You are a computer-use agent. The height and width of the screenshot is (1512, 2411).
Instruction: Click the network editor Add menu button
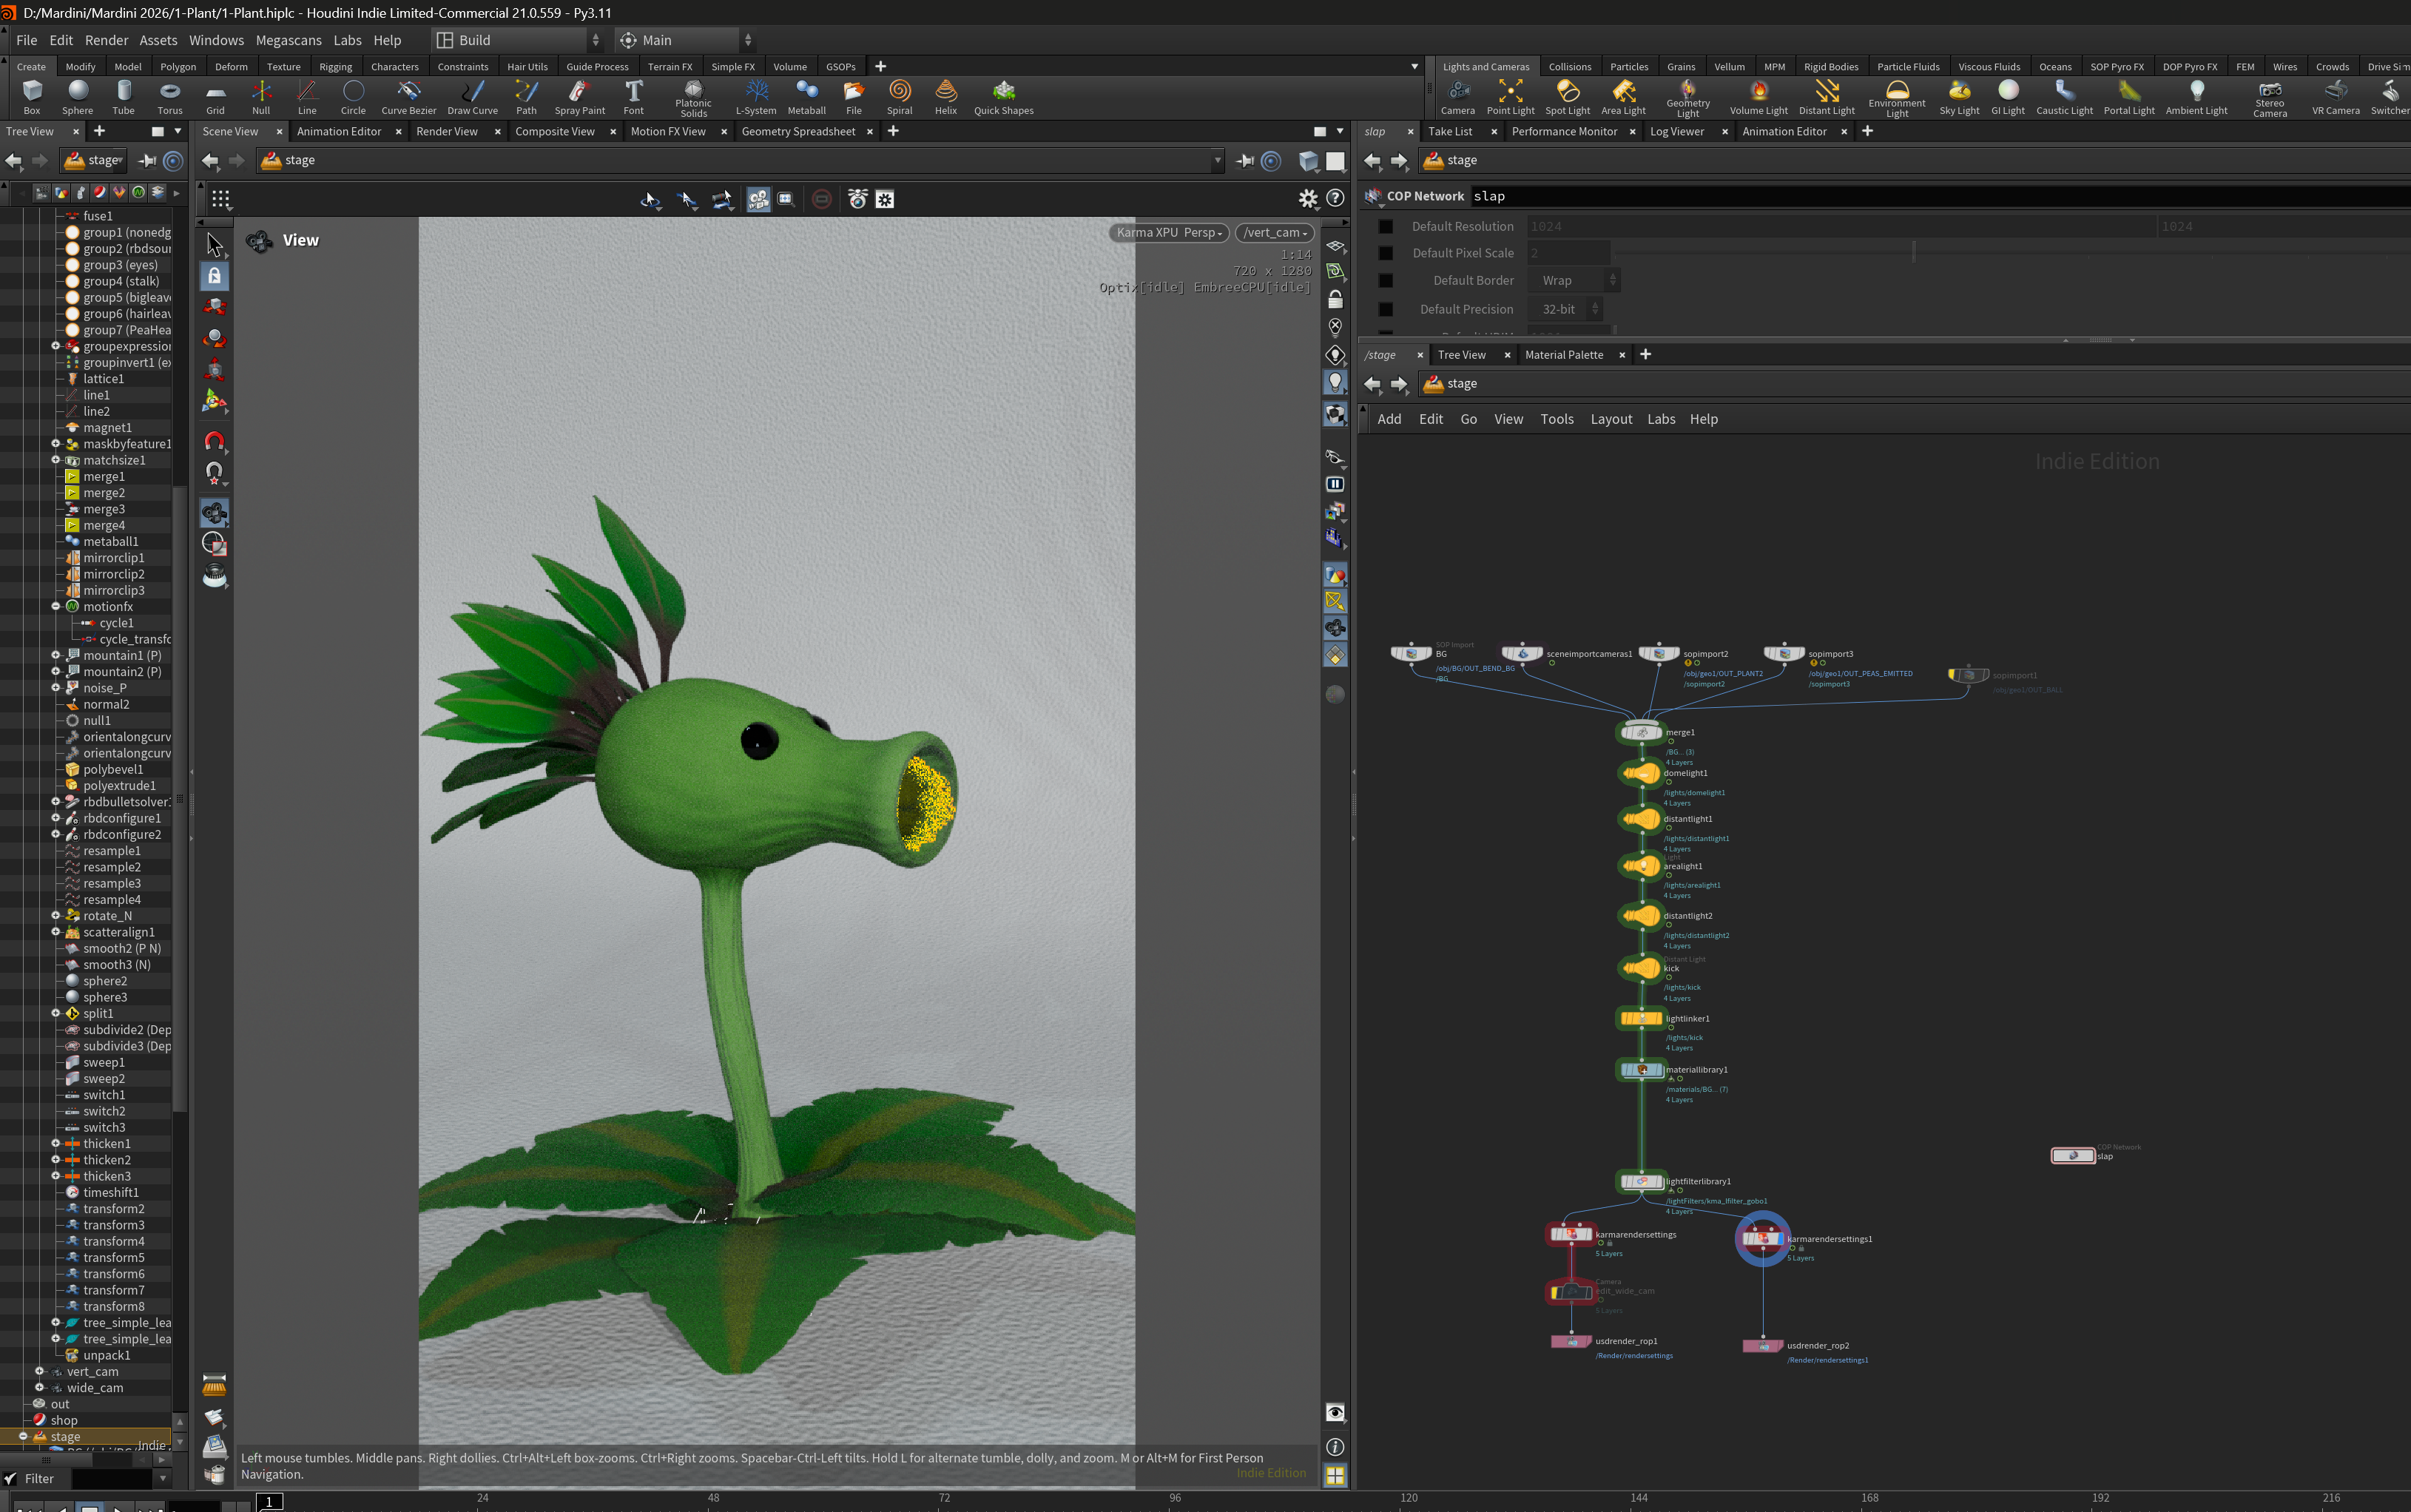point(1389,420)
